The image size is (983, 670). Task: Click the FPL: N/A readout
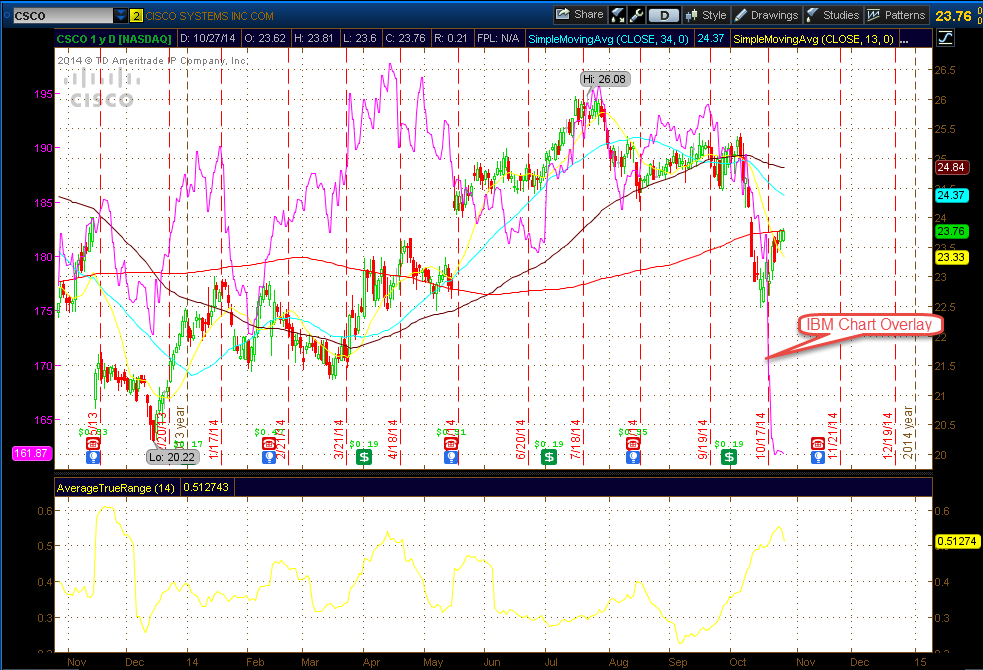(498, 38)
